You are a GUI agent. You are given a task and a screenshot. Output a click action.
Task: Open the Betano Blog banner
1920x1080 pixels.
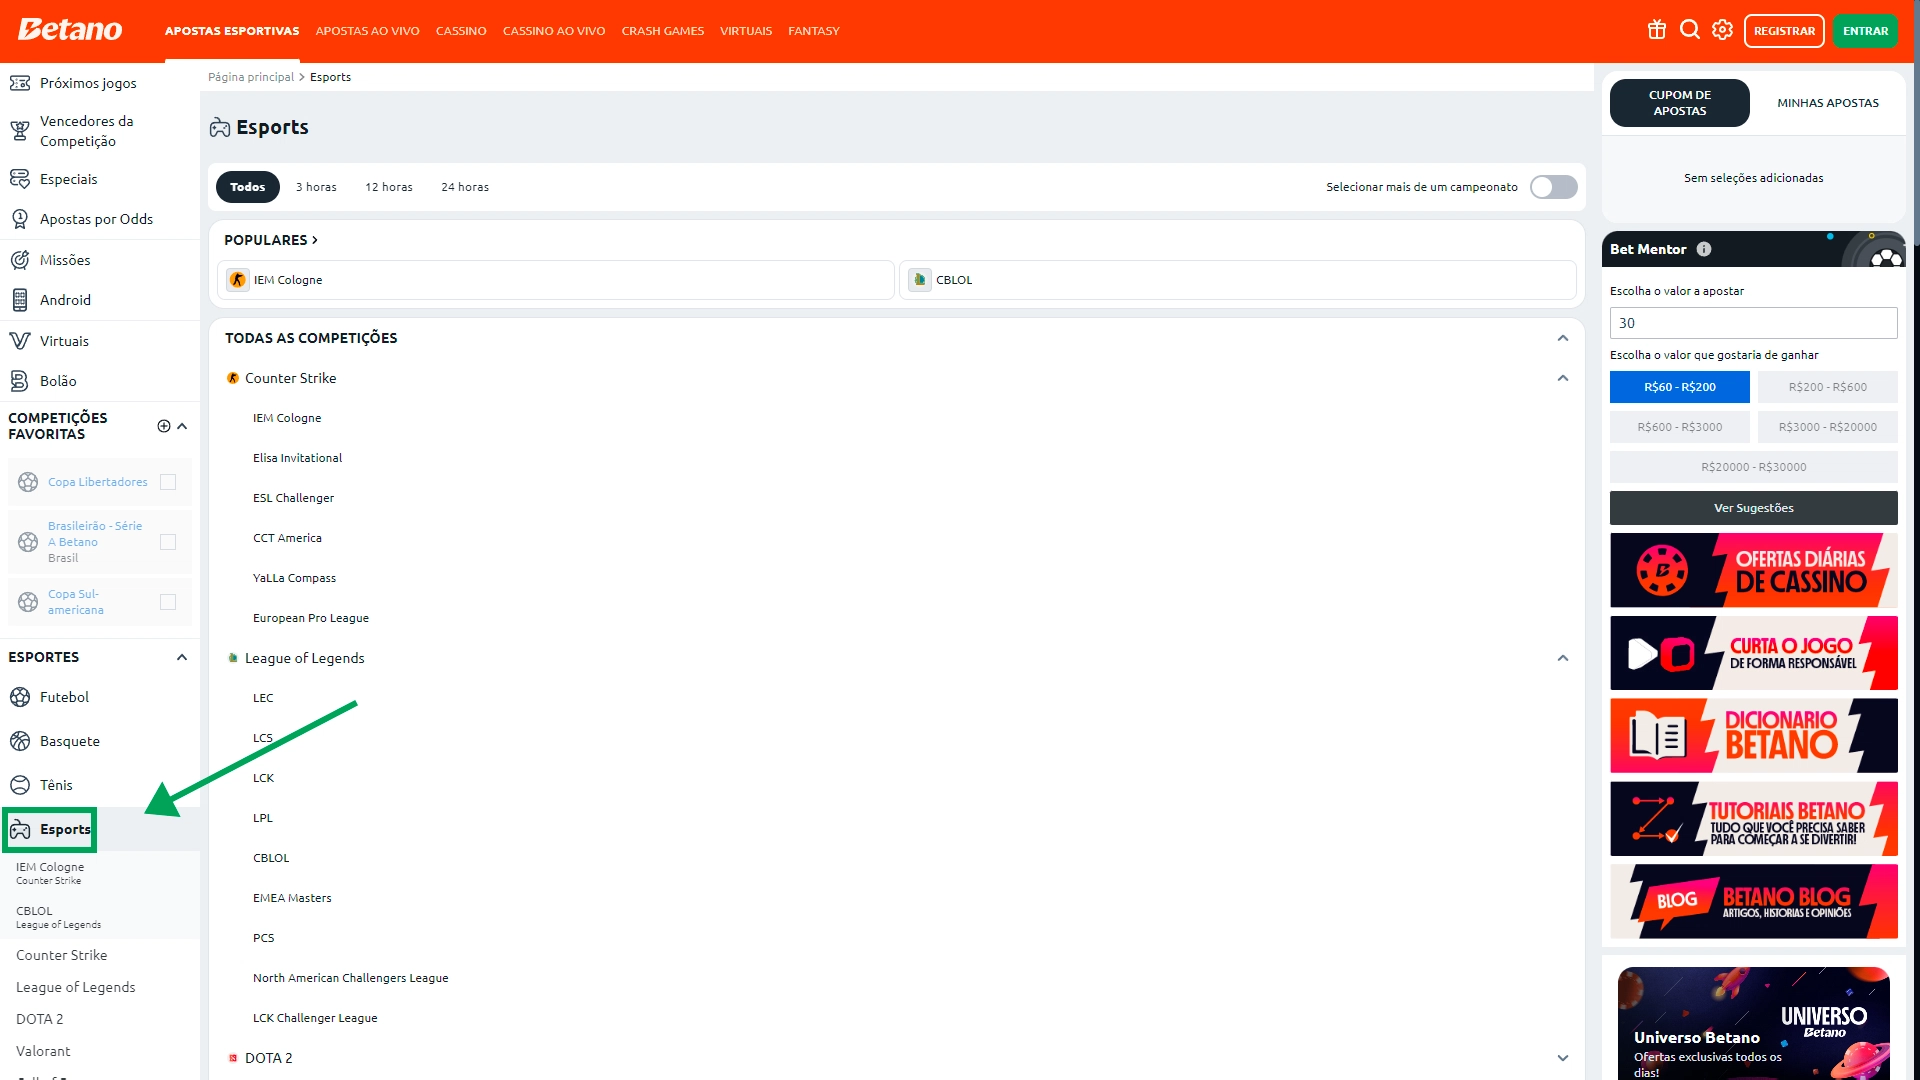tap(1754, 901)
